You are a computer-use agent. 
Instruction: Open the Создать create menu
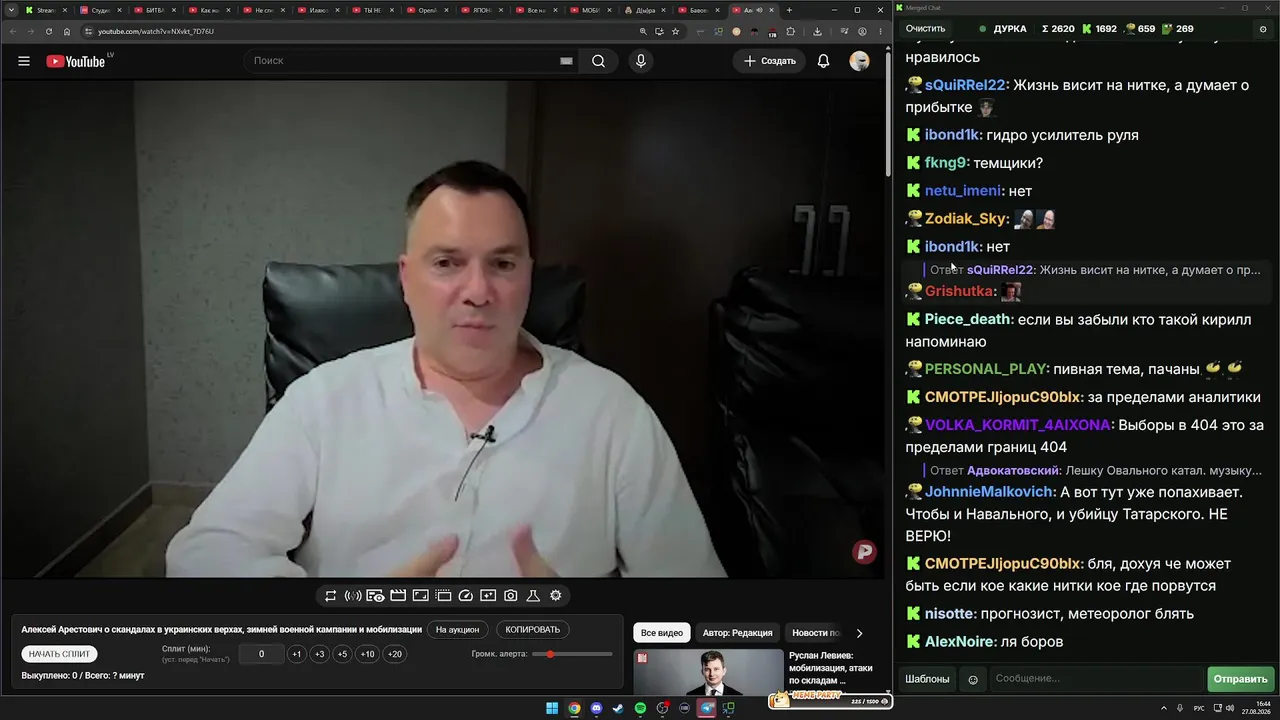pyautogui.click(x=770, y=61)
